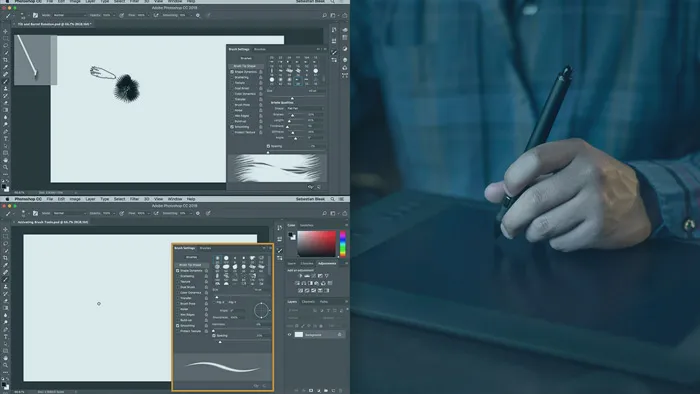Open the Libraries tab beside Adjustments
Image resolution: width=700 pixels, height=394 pixels.
click(307, 263)
